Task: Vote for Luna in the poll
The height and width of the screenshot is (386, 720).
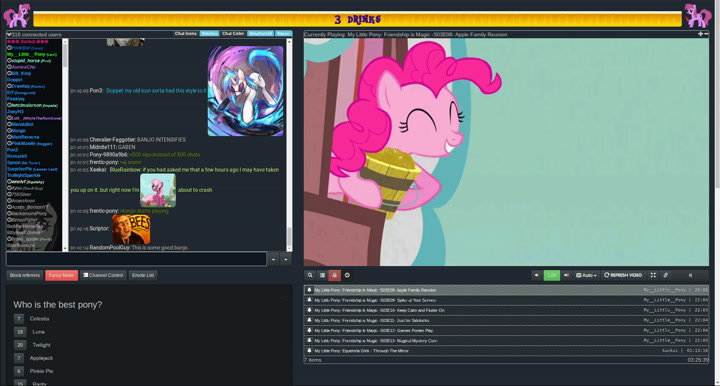Action: pyautogui.click(x=20, y=331)
